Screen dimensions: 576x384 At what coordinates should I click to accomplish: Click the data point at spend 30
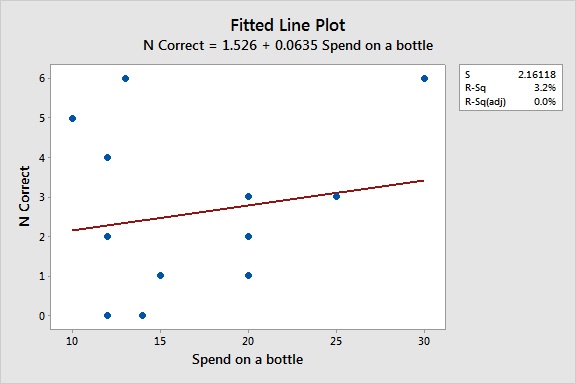[424, 79]
